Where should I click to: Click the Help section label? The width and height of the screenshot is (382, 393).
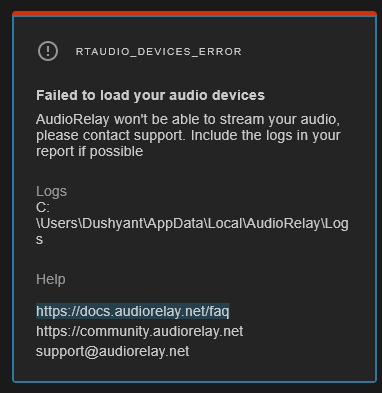pyautogui.click(x=51, y=279)
